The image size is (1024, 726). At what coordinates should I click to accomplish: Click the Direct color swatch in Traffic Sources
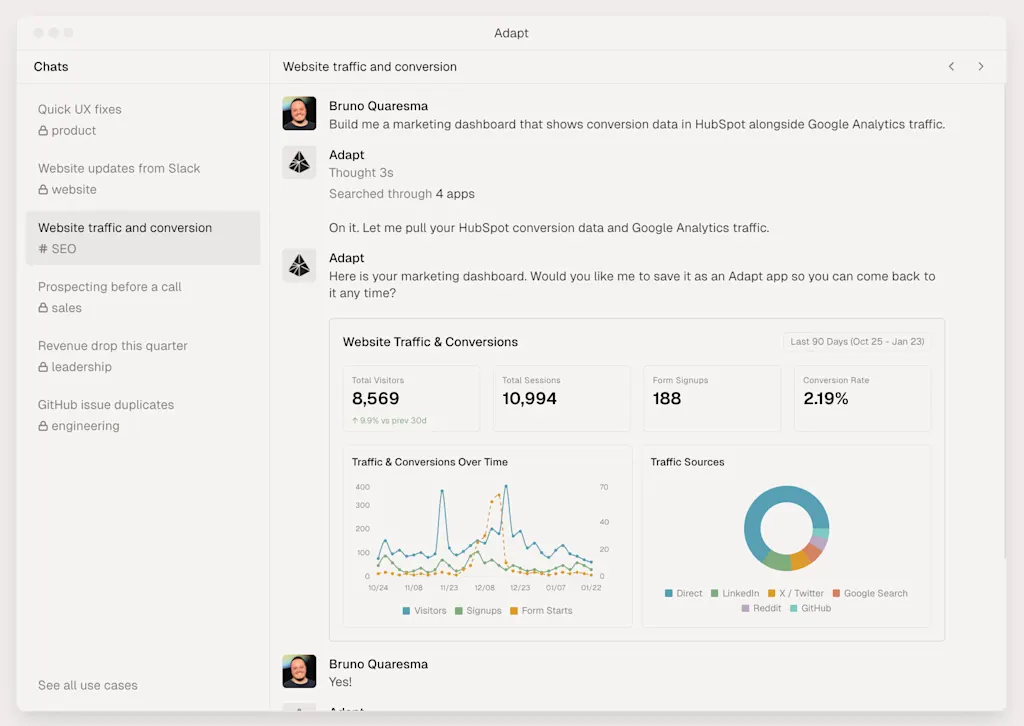669,593
